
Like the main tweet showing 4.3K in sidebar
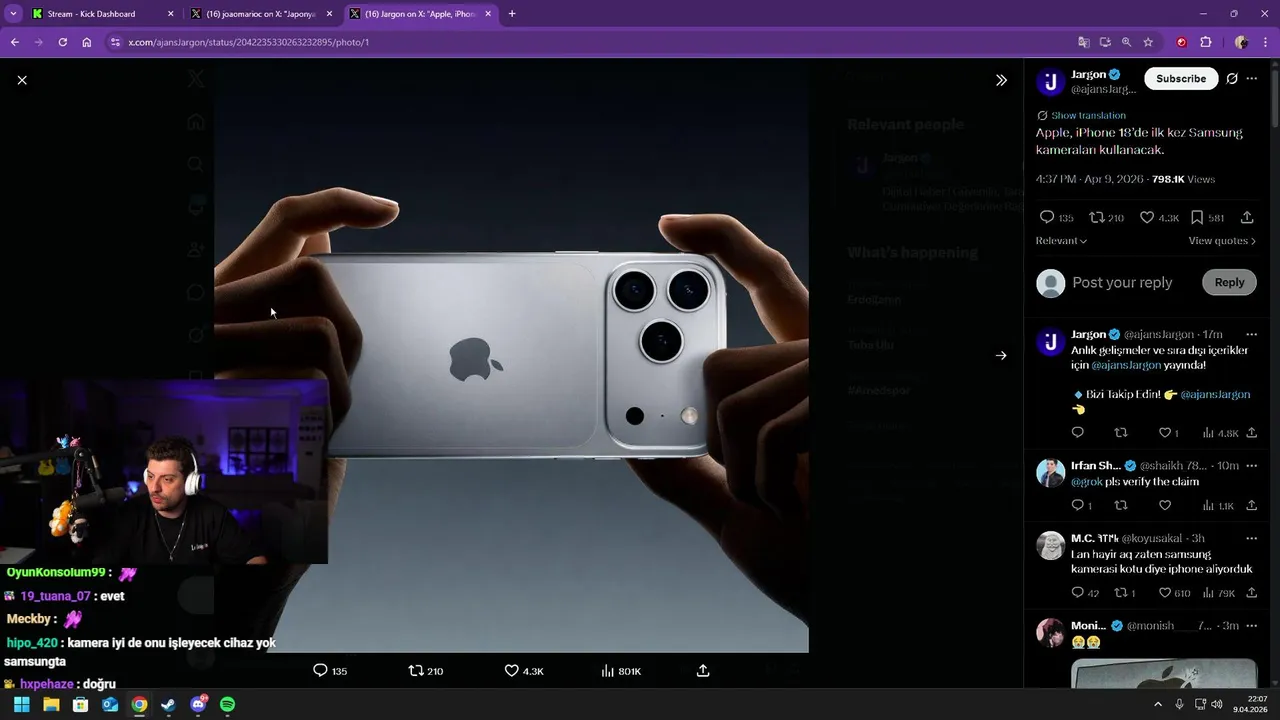[1147, 217]
